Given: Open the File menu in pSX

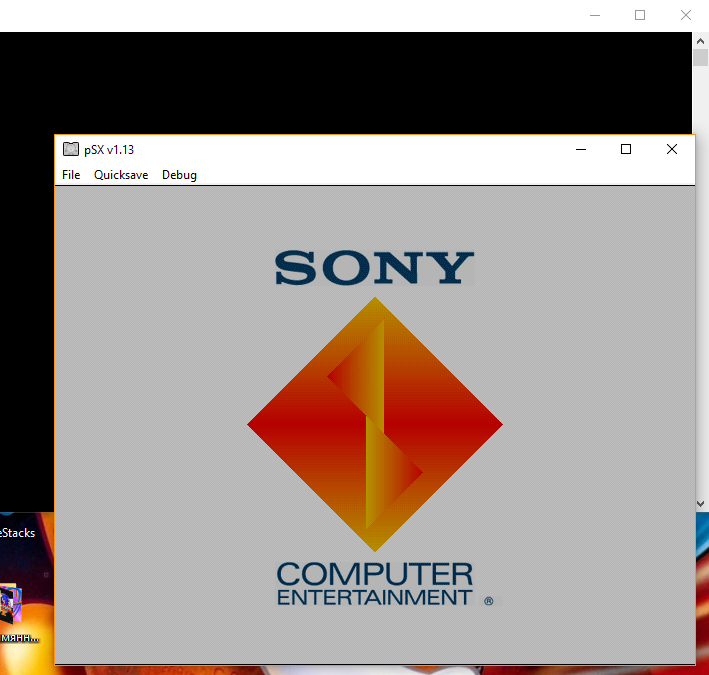Looking at the screenshot, I should coord(71,175).
